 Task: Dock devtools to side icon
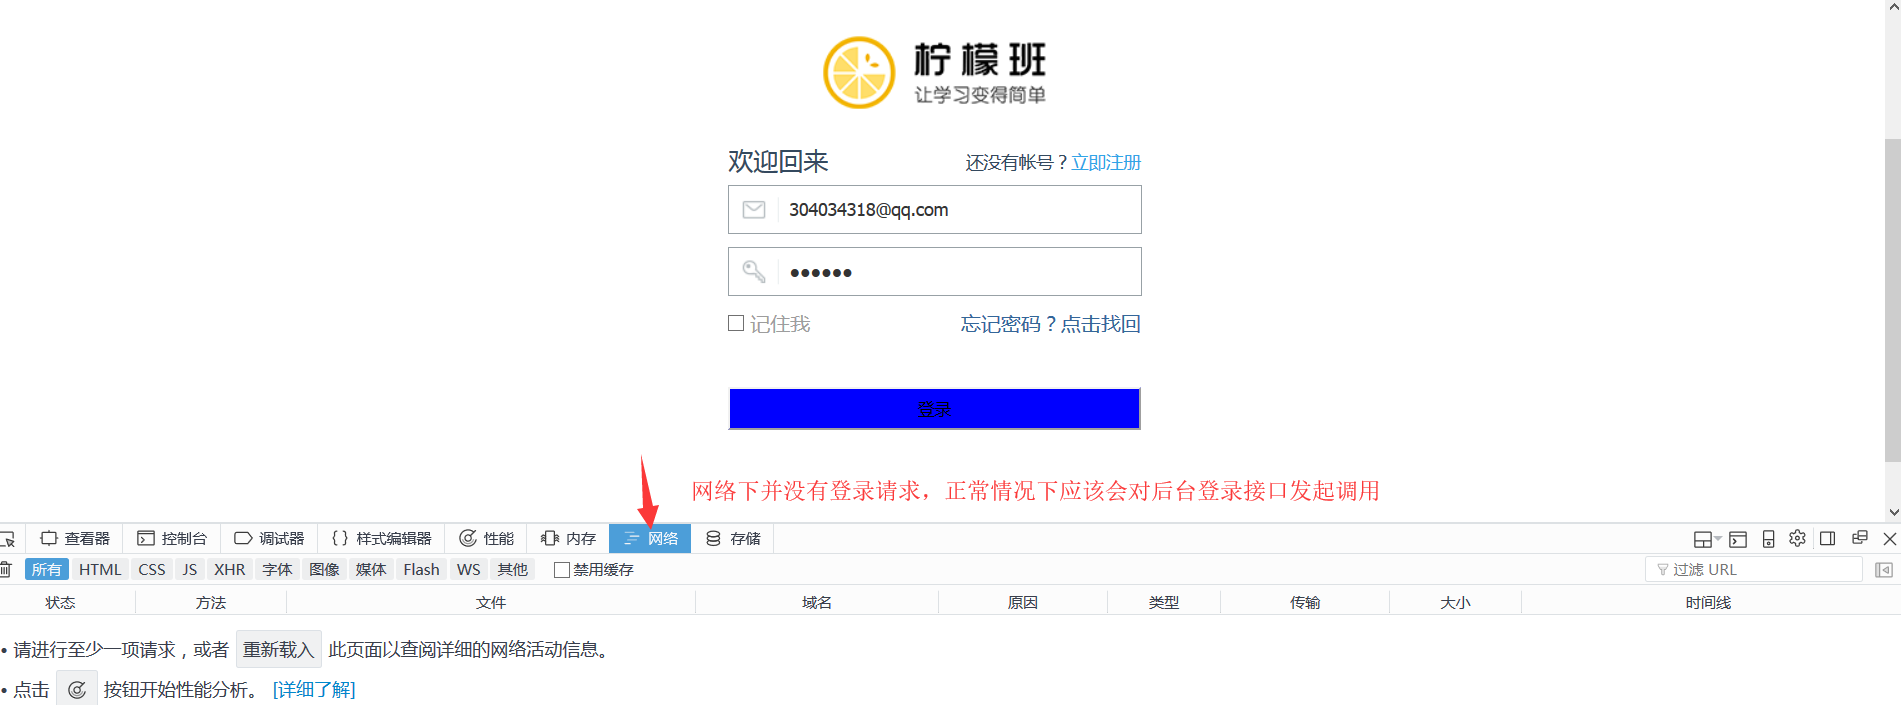click(x=1828, y=538)
